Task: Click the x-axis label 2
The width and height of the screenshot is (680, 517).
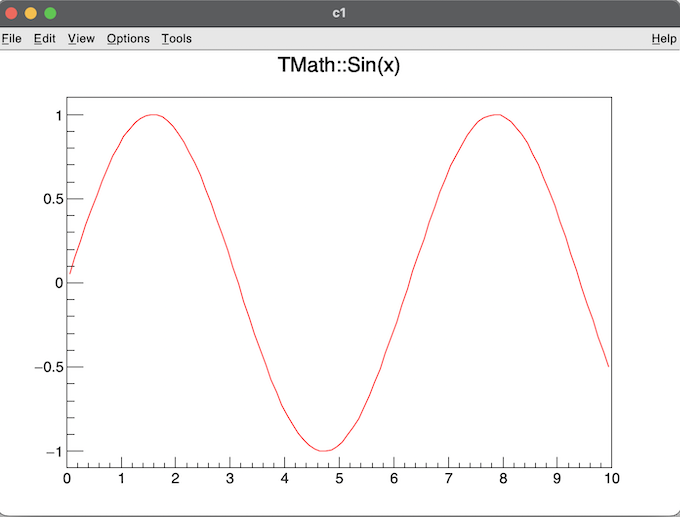Action: pyautogui.click(x=175, y=478)
